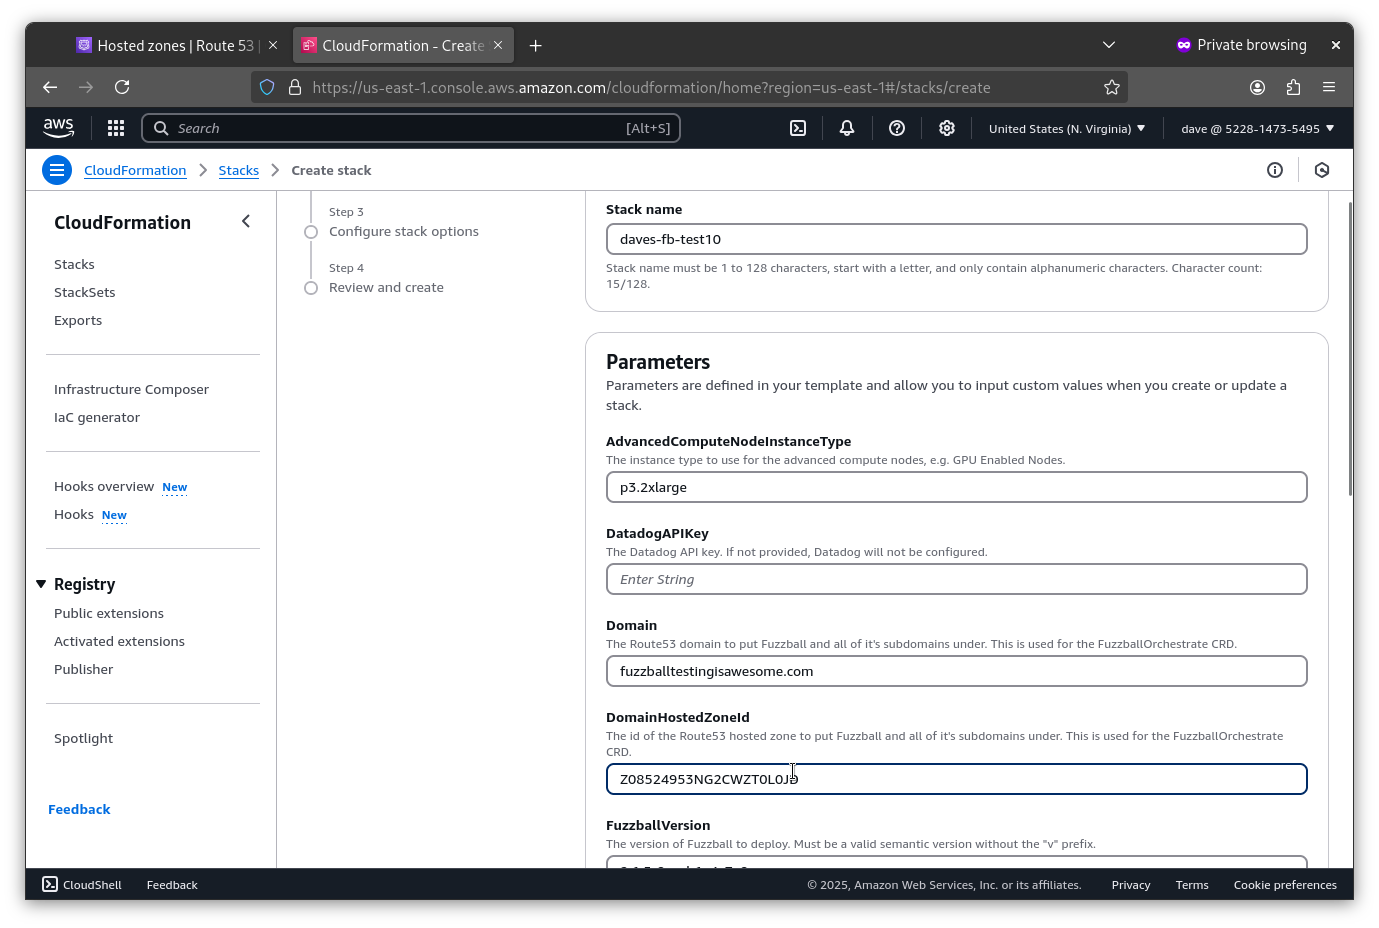Click the DatadogAPIKey input field
This screenshot has height=928, width=1379.
click(956, 579)
